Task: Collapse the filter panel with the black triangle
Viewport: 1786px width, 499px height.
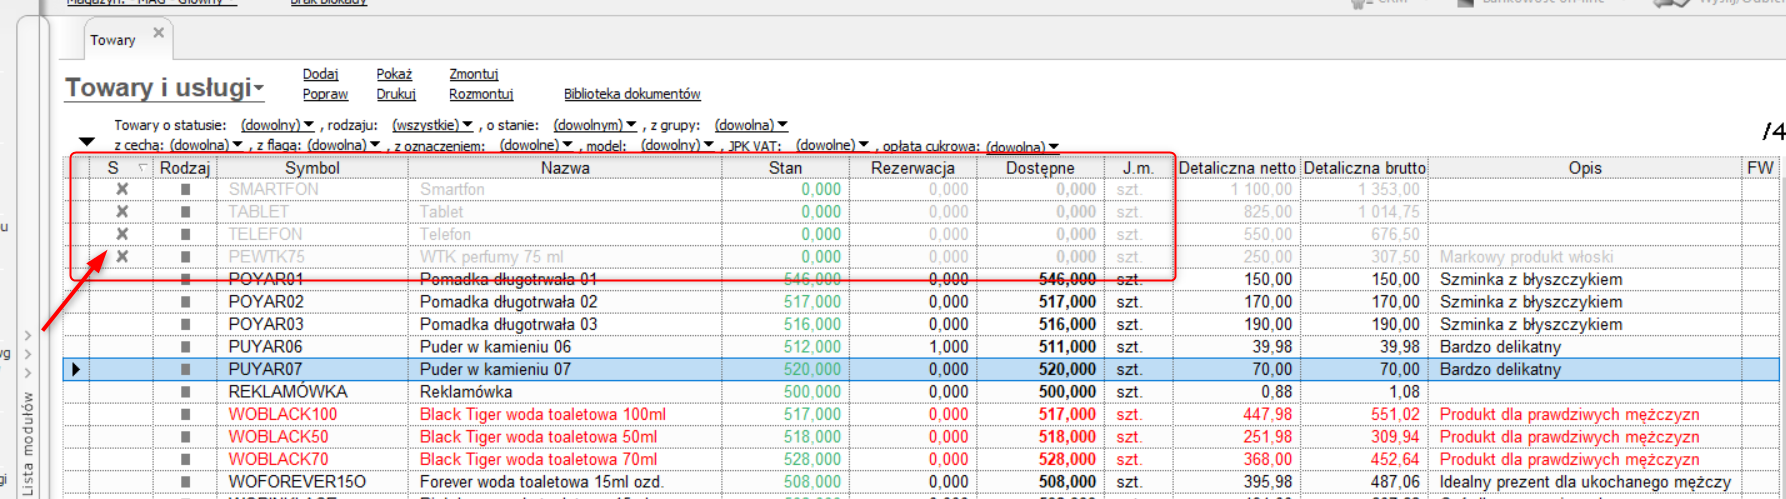Action: [87, 142]
